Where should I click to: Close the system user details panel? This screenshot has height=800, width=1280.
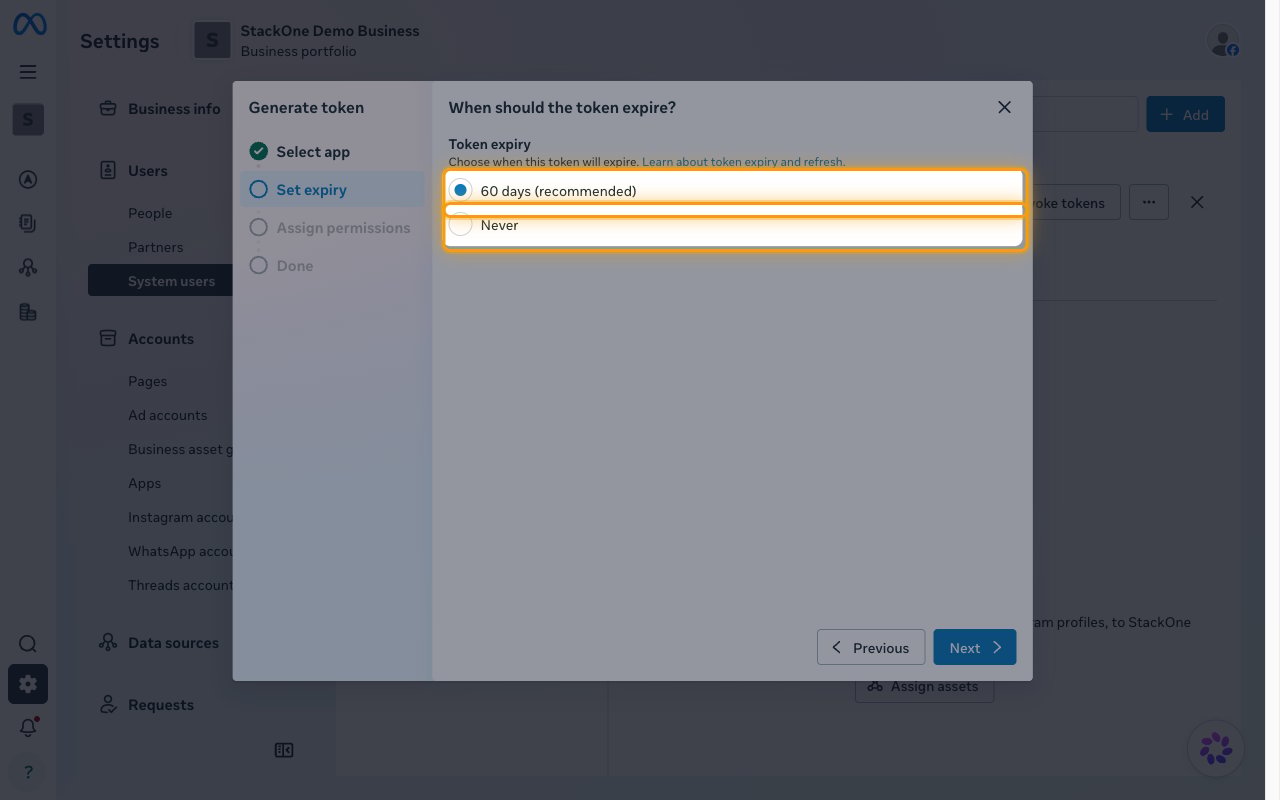coord(1197,202)
